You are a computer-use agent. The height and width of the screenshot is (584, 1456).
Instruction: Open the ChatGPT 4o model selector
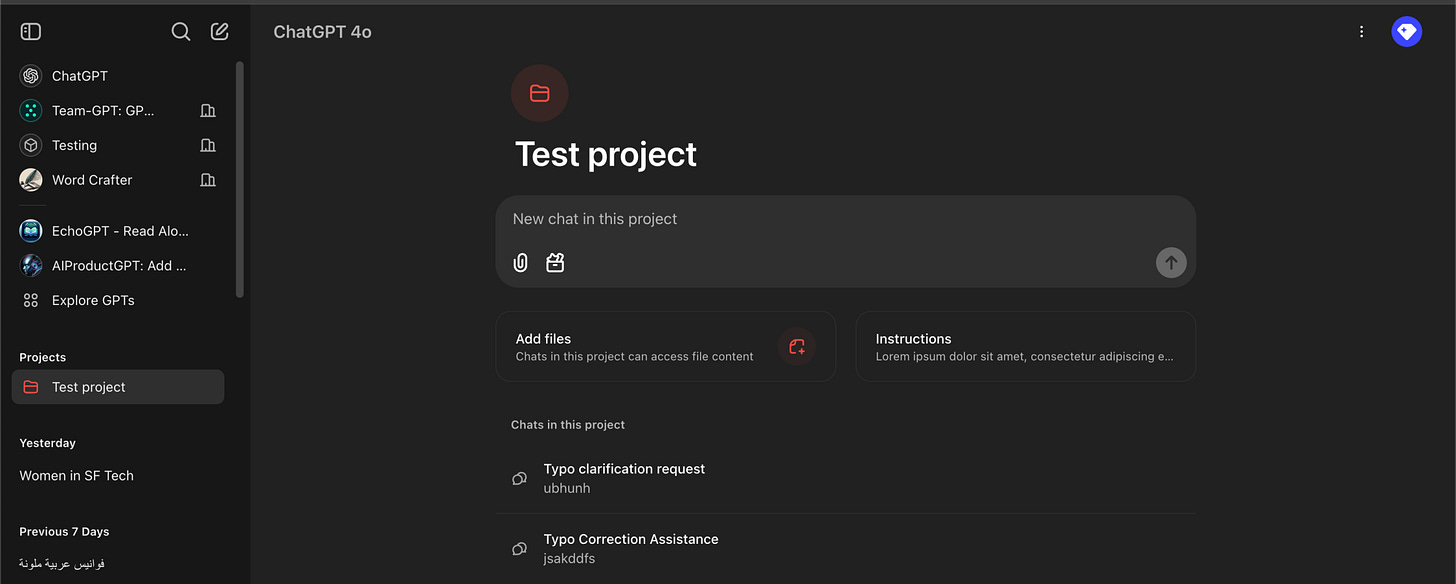(322, 32)
